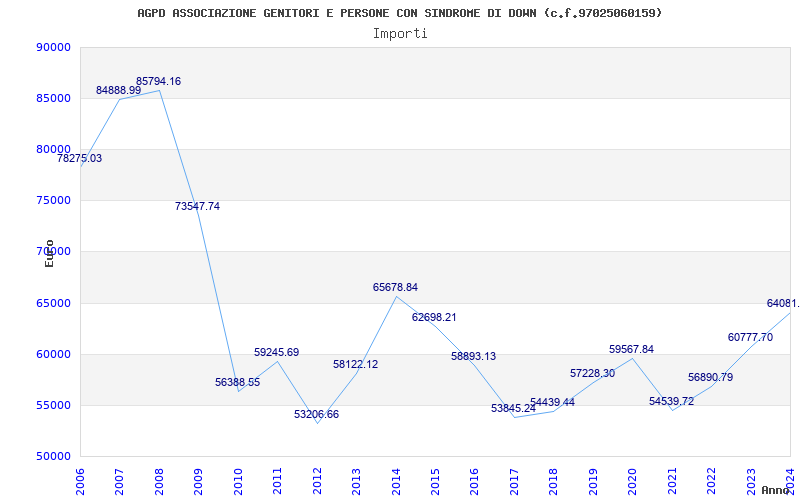Click the 'Anno' x-axis title

click(x=776, y=490)
